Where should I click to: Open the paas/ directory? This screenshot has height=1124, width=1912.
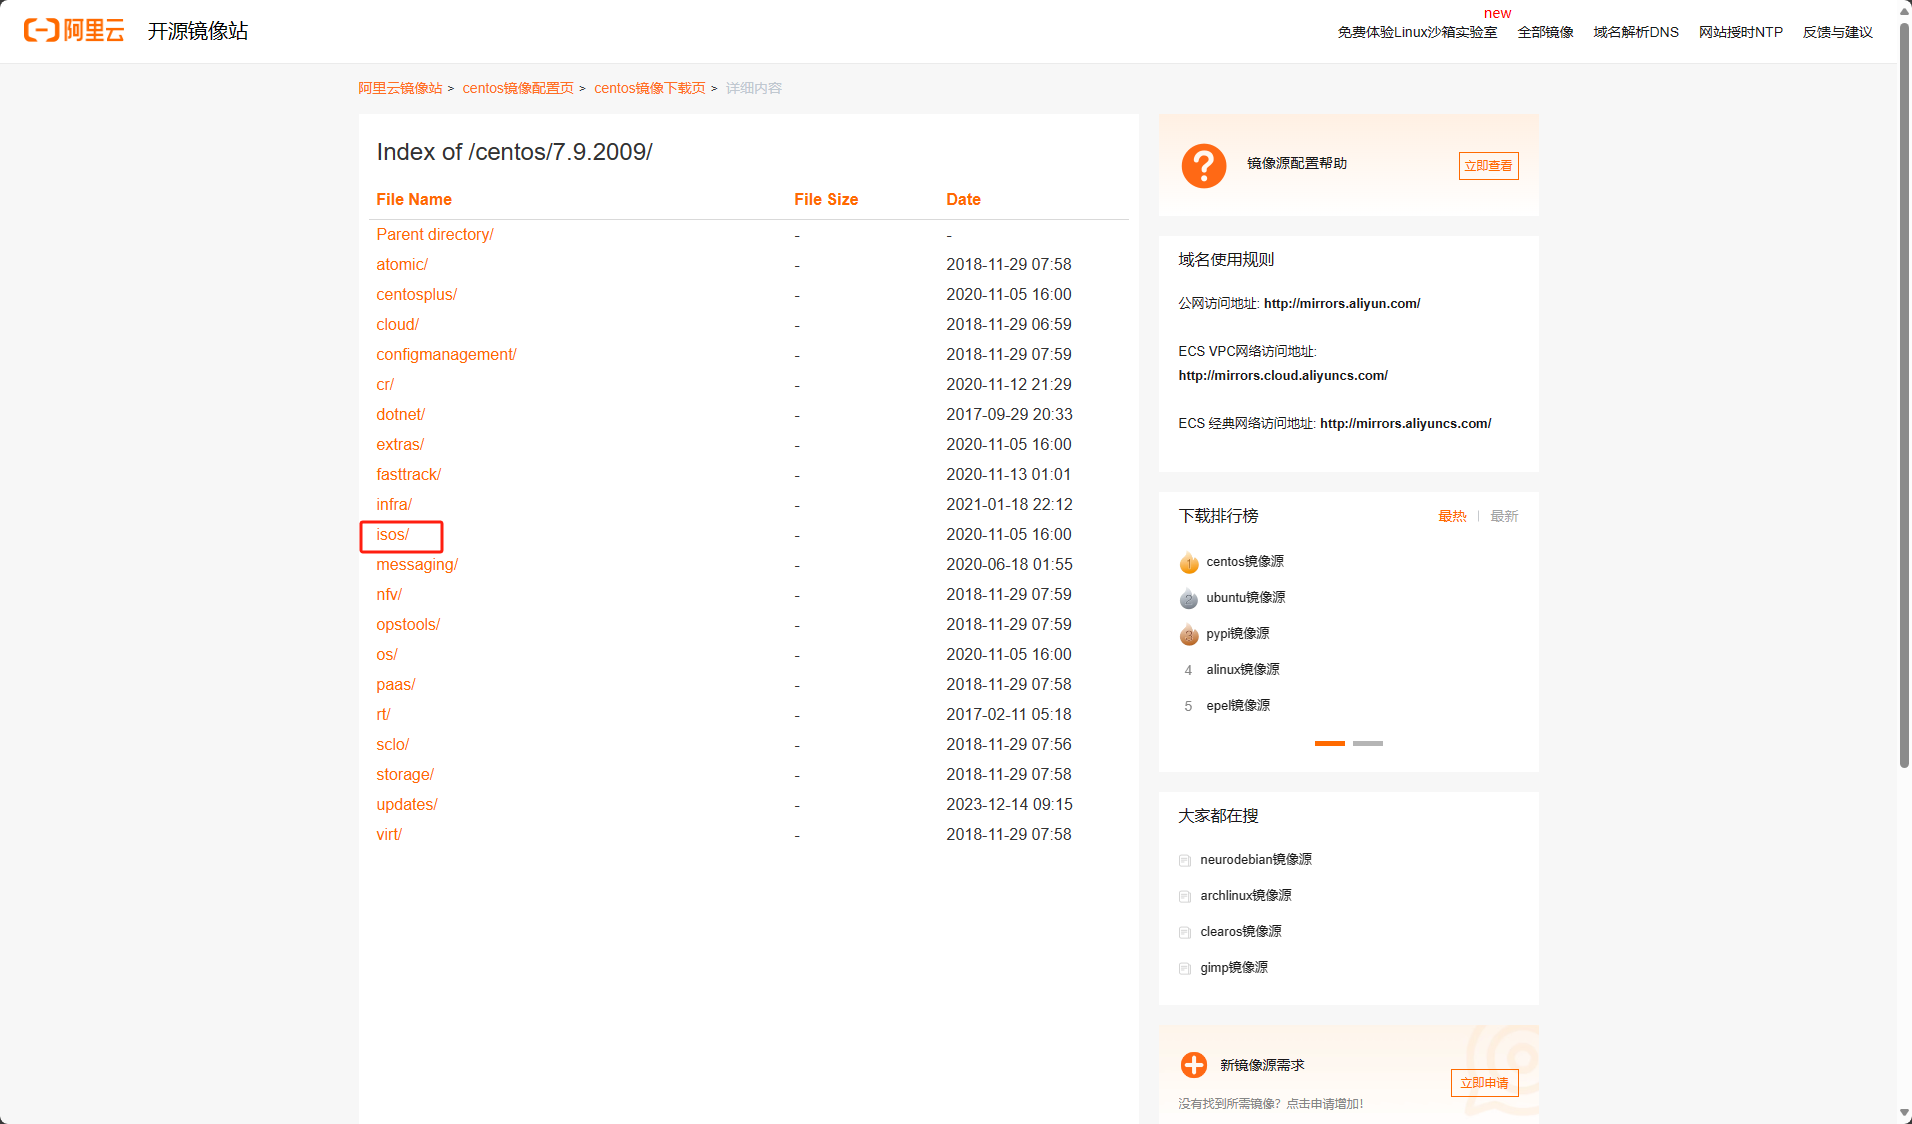[396, 684]
